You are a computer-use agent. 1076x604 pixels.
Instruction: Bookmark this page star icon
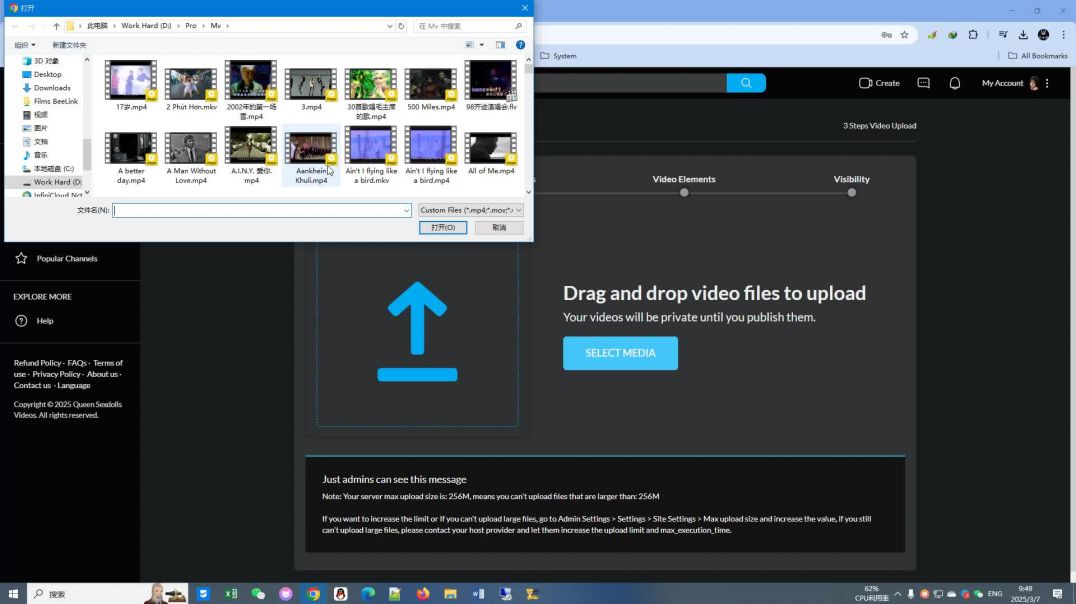pos(904,35)
